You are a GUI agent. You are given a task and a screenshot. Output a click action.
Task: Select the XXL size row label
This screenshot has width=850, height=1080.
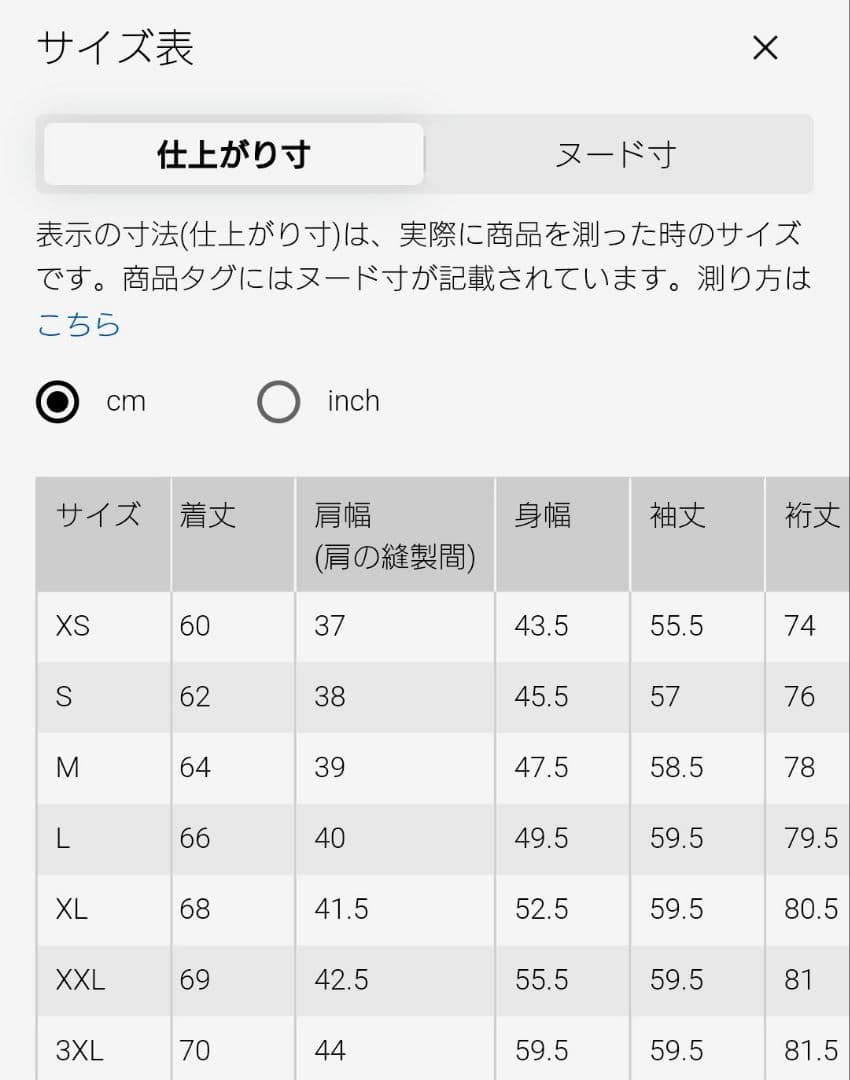click(x=81, y=979)
